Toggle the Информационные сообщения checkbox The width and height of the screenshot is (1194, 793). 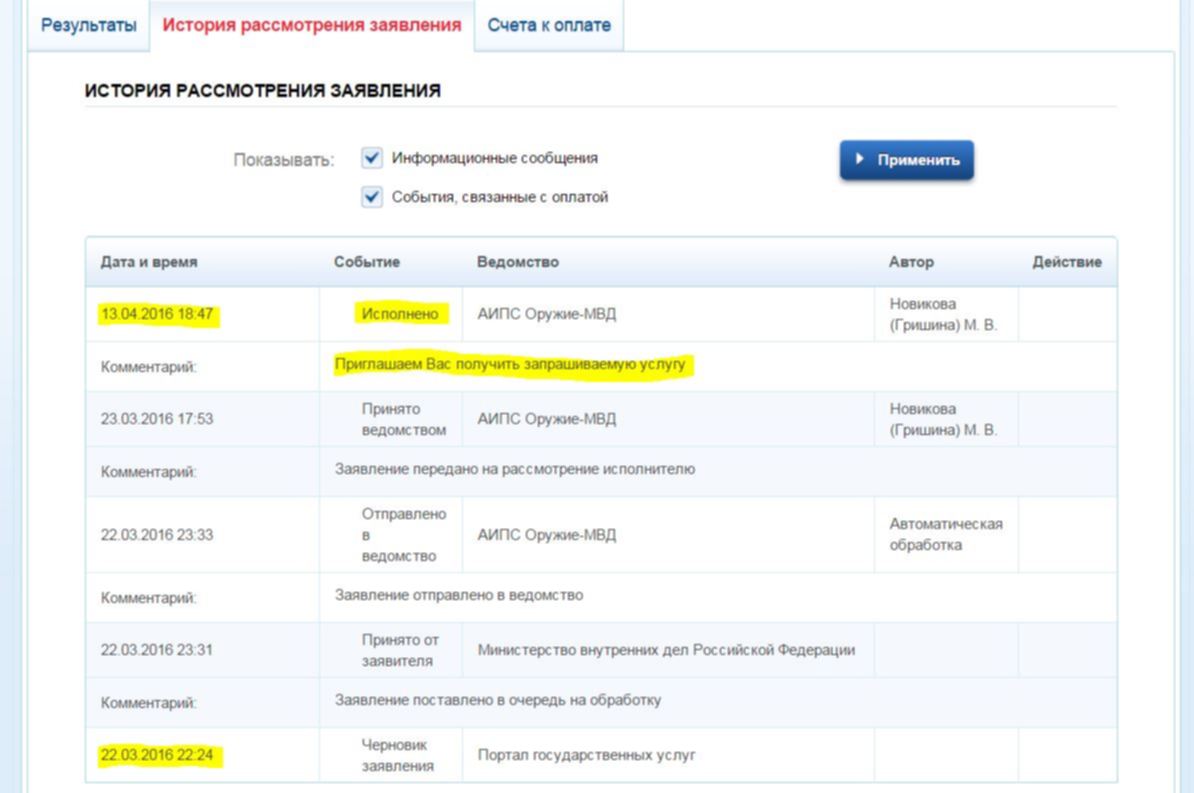[372, 159]
